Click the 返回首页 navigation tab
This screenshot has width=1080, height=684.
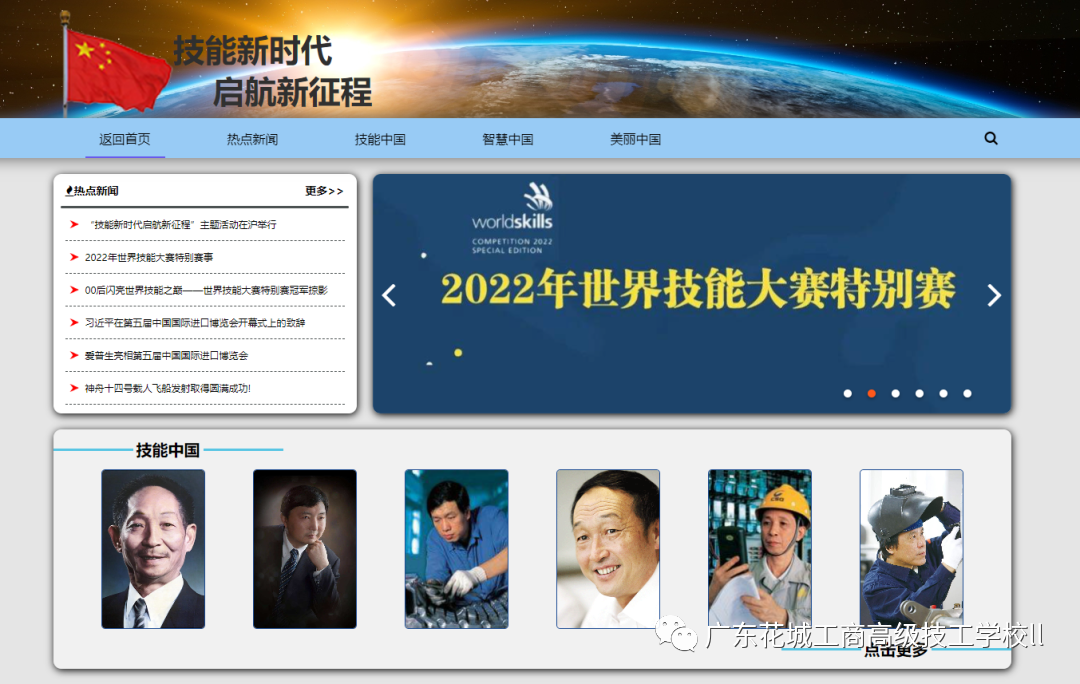pyautogui.click(x=124, y=138)
